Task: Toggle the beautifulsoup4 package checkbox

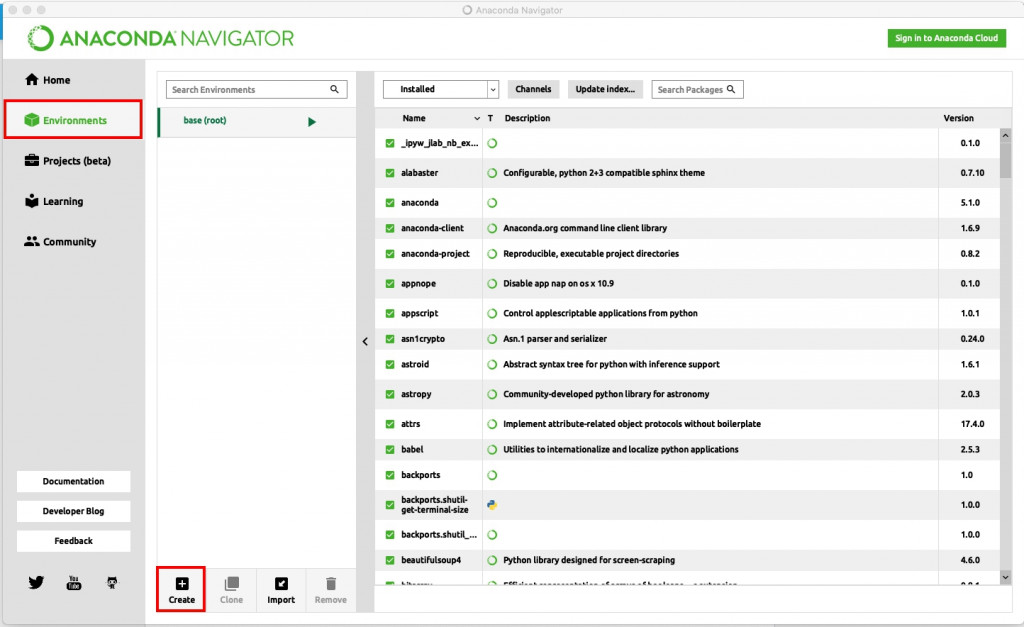Action: [x=390, y=560]
